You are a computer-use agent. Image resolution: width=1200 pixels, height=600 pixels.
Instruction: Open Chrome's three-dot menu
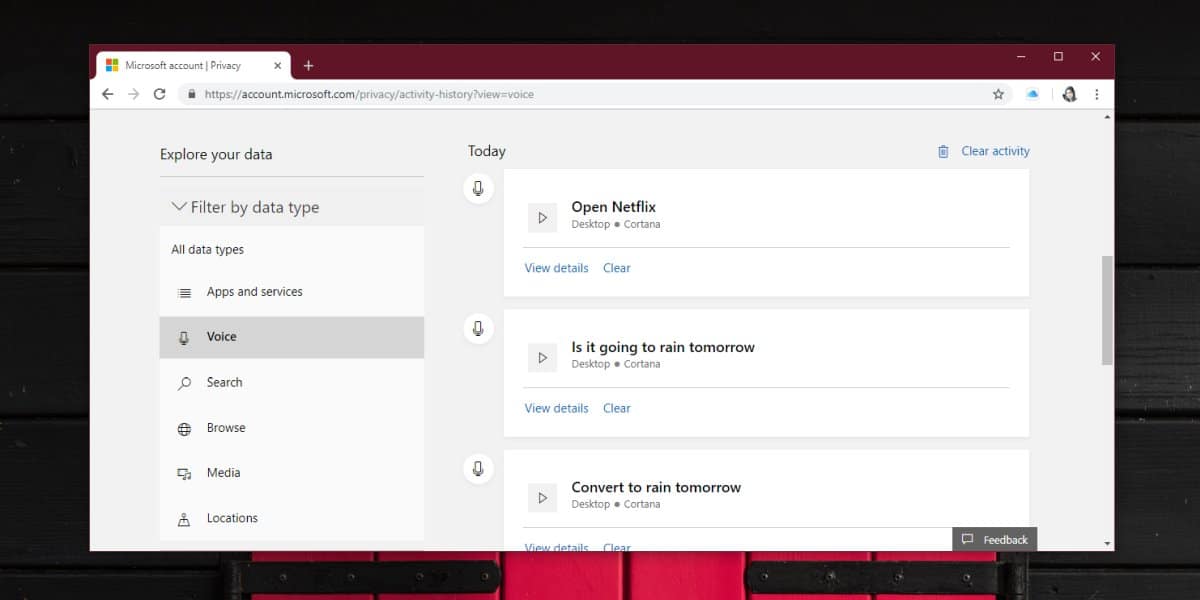[1097, 94]
